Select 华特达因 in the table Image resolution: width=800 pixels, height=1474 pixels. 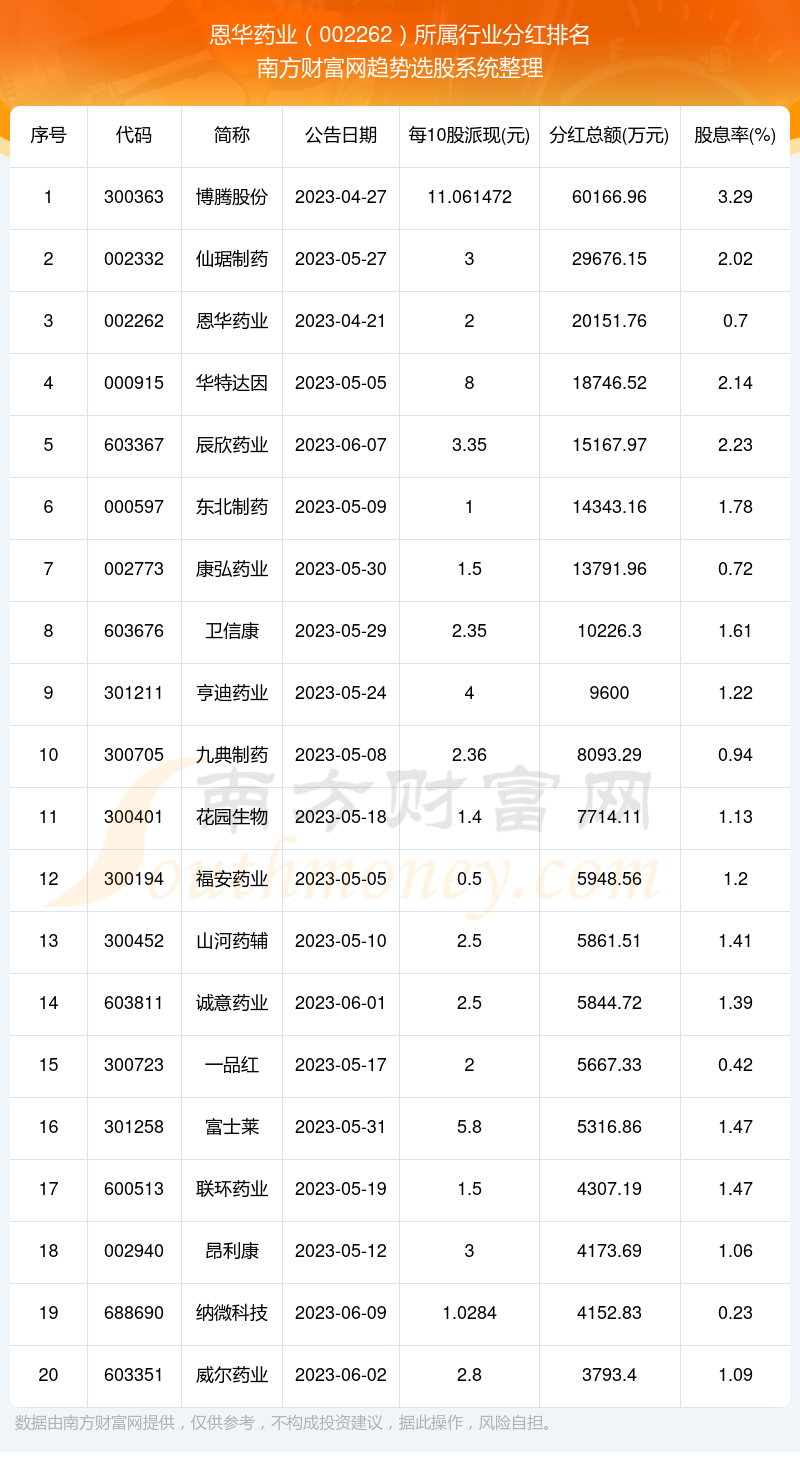coord(232,383)
